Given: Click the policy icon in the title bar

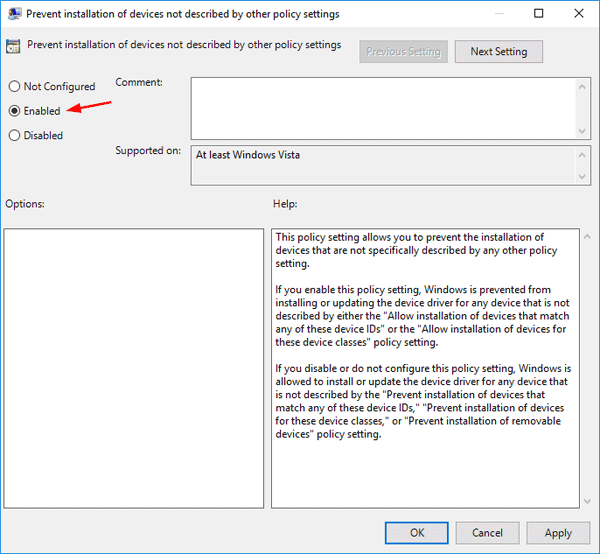Looking at the screenshot, I should point(15,14).
